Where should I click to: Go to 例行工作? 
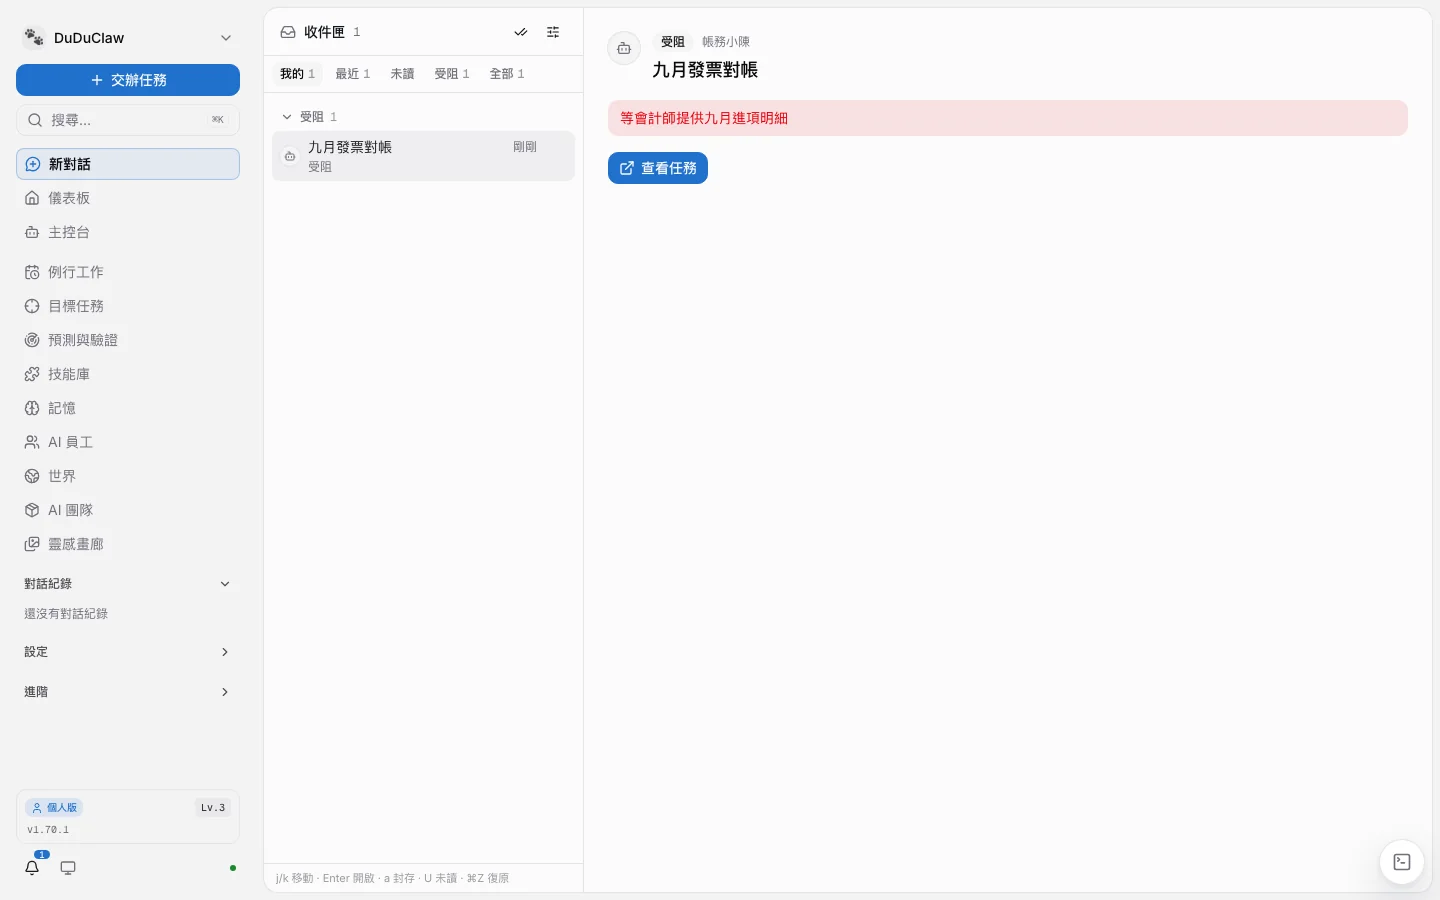(x=128, y=272)
